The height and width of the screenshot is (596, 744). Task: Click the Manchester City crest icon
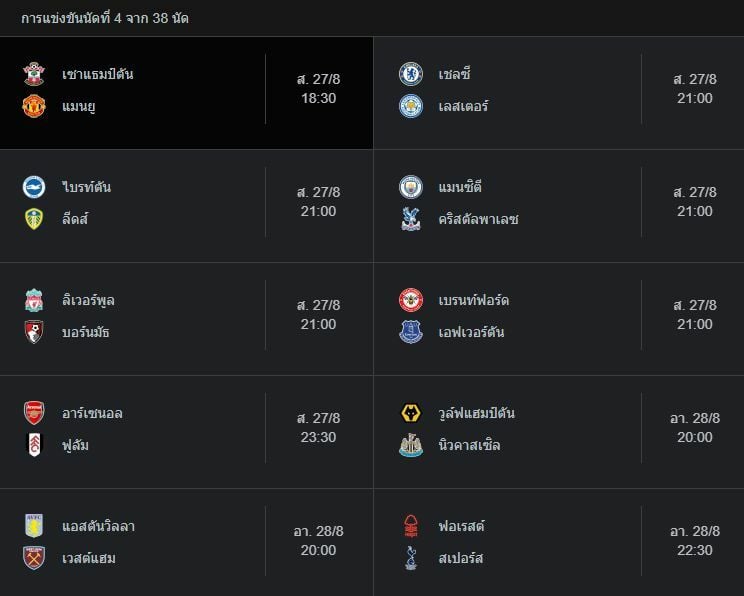tap(411, 187)
